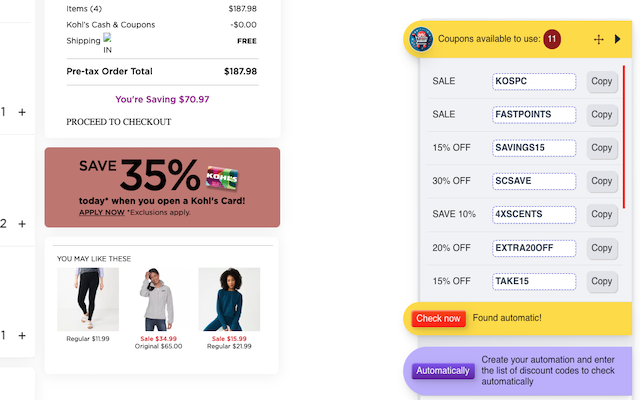640x400 pixels.
Task: Click the Kohl's Card image in banner
Action: 222,178
